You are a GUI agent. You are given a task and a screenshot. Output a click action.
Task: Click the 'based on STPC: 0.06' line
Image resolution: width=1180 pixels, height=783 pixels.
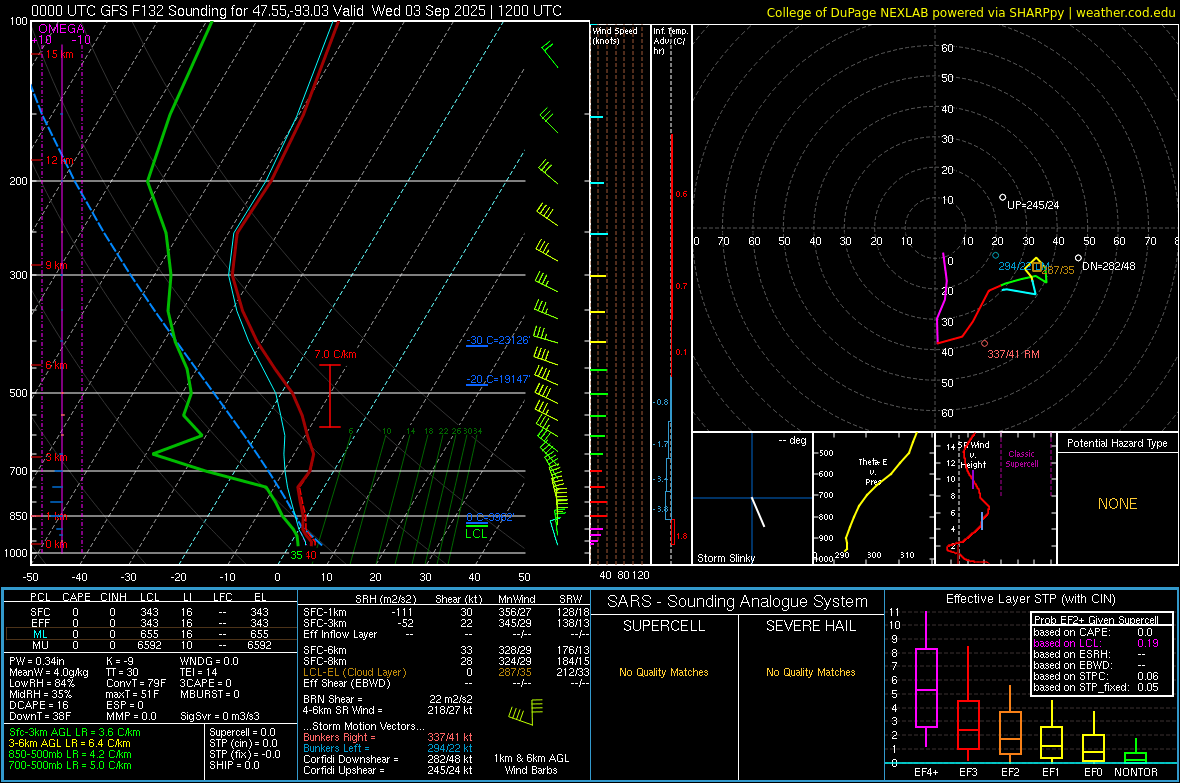coord(1096,676)
